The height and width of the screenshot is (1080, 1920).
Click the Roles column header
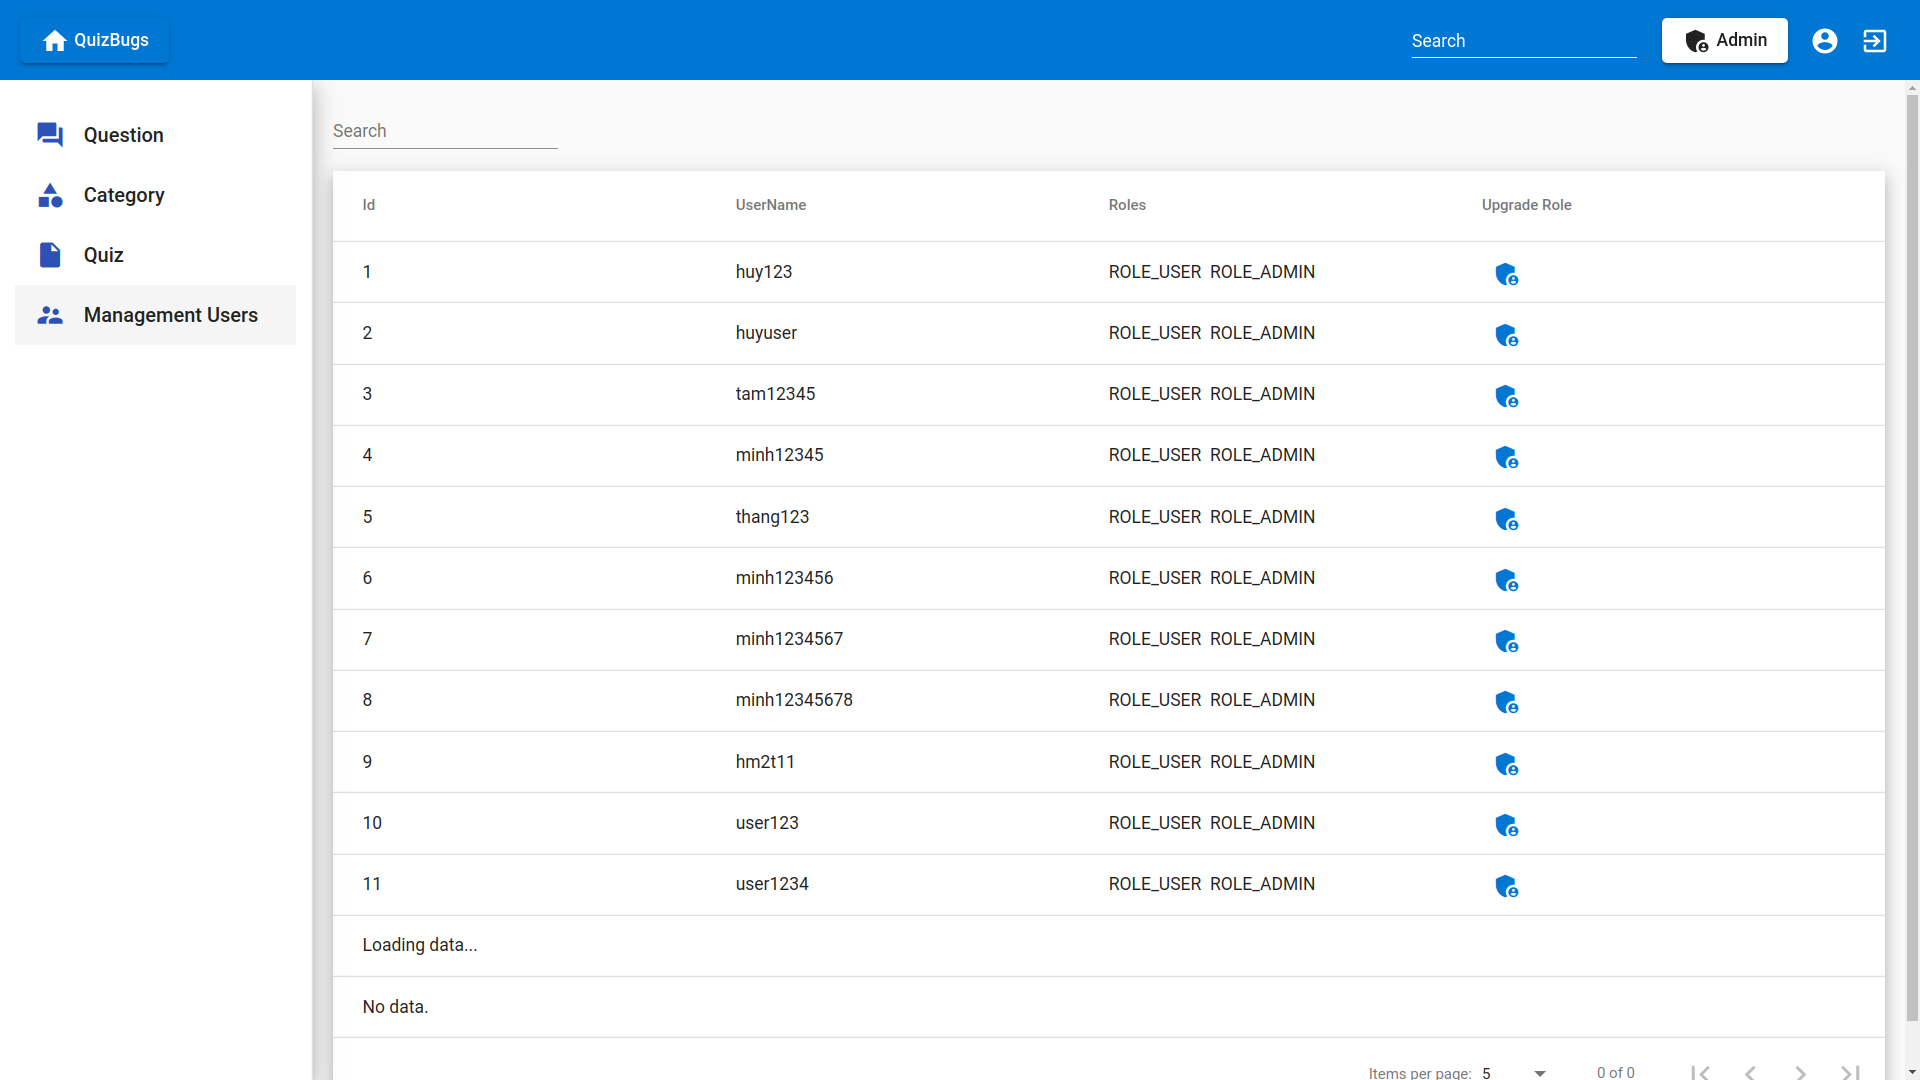point(1127,205)
